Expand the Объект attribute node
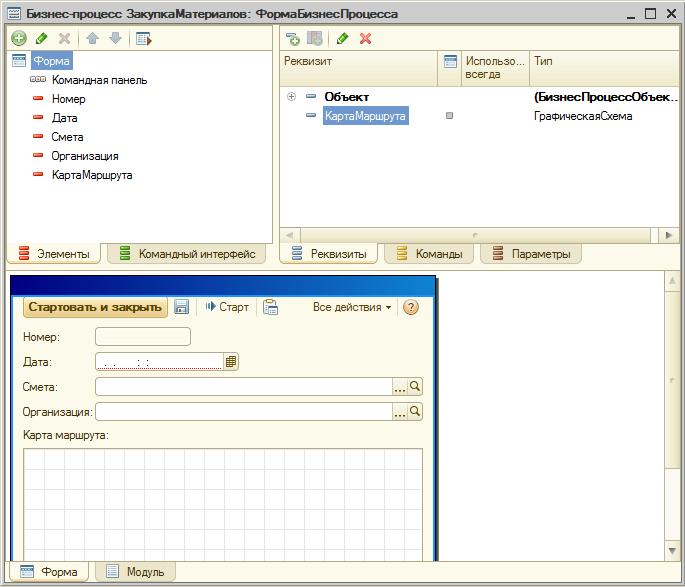 (291, 97)
